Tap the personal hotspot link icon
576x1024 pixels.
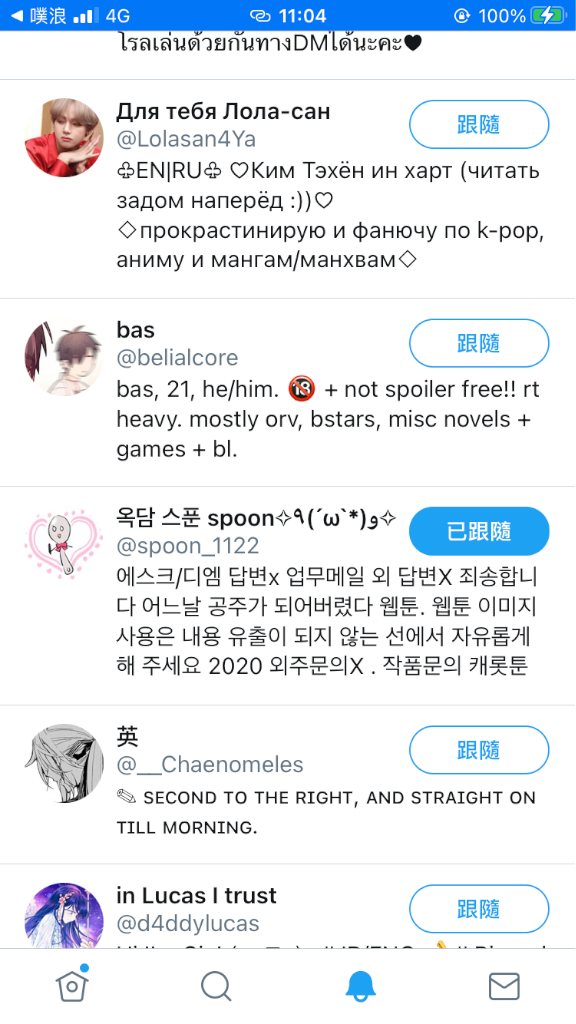tap(260, 16)
